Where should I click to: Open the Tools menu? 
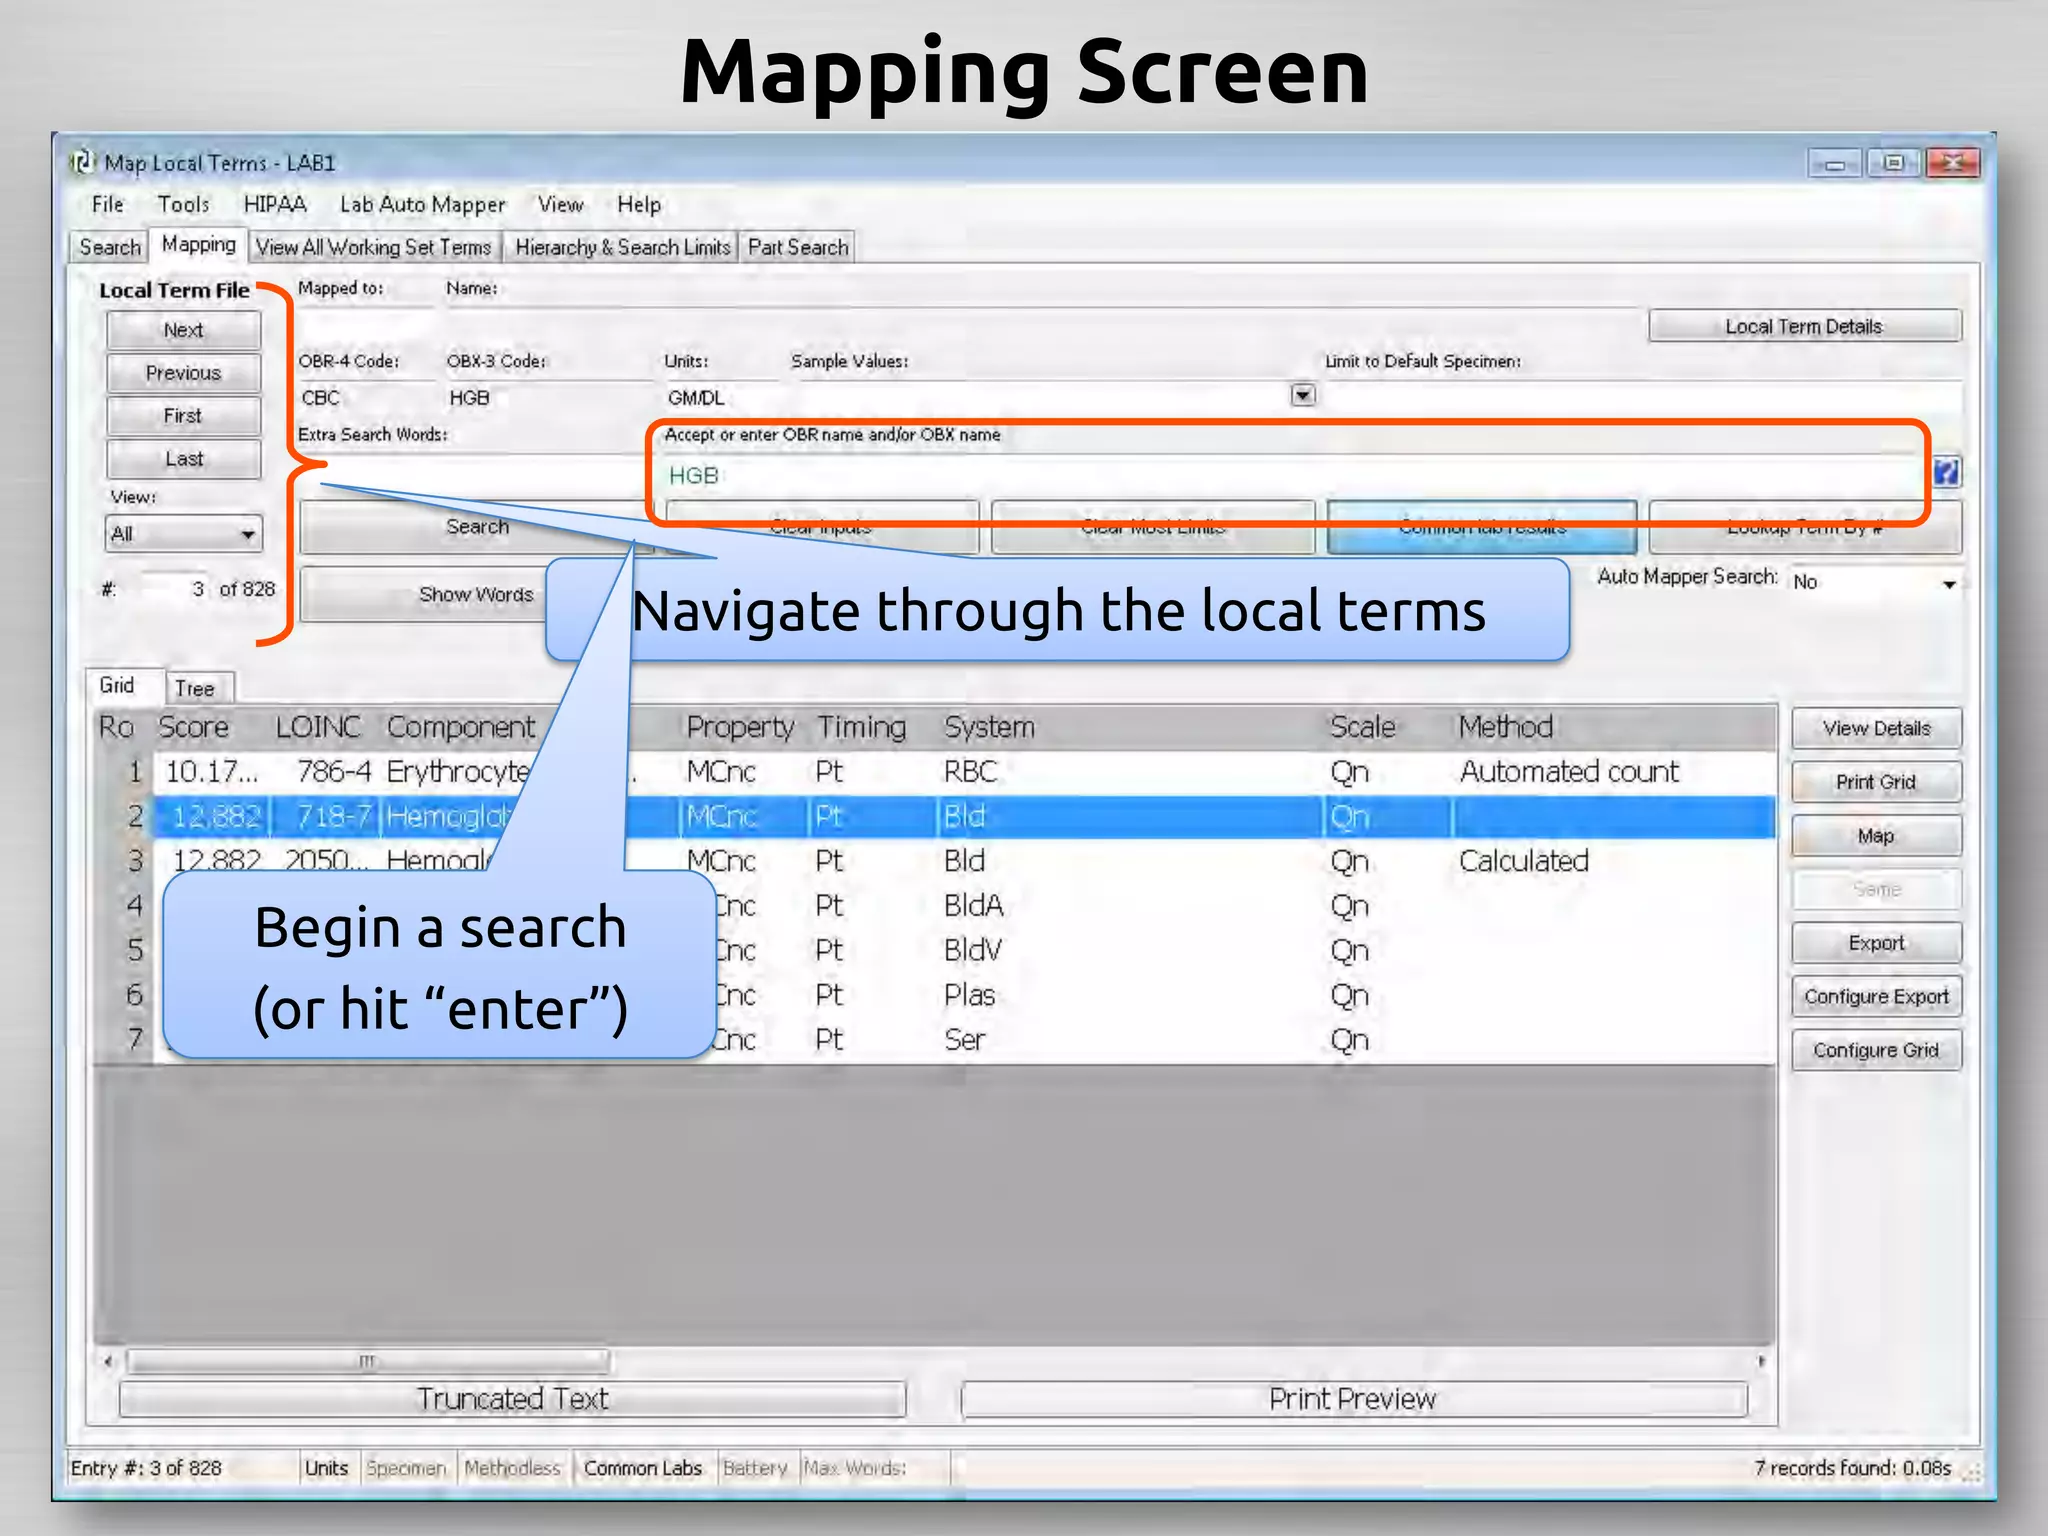(x=183, y=204)
